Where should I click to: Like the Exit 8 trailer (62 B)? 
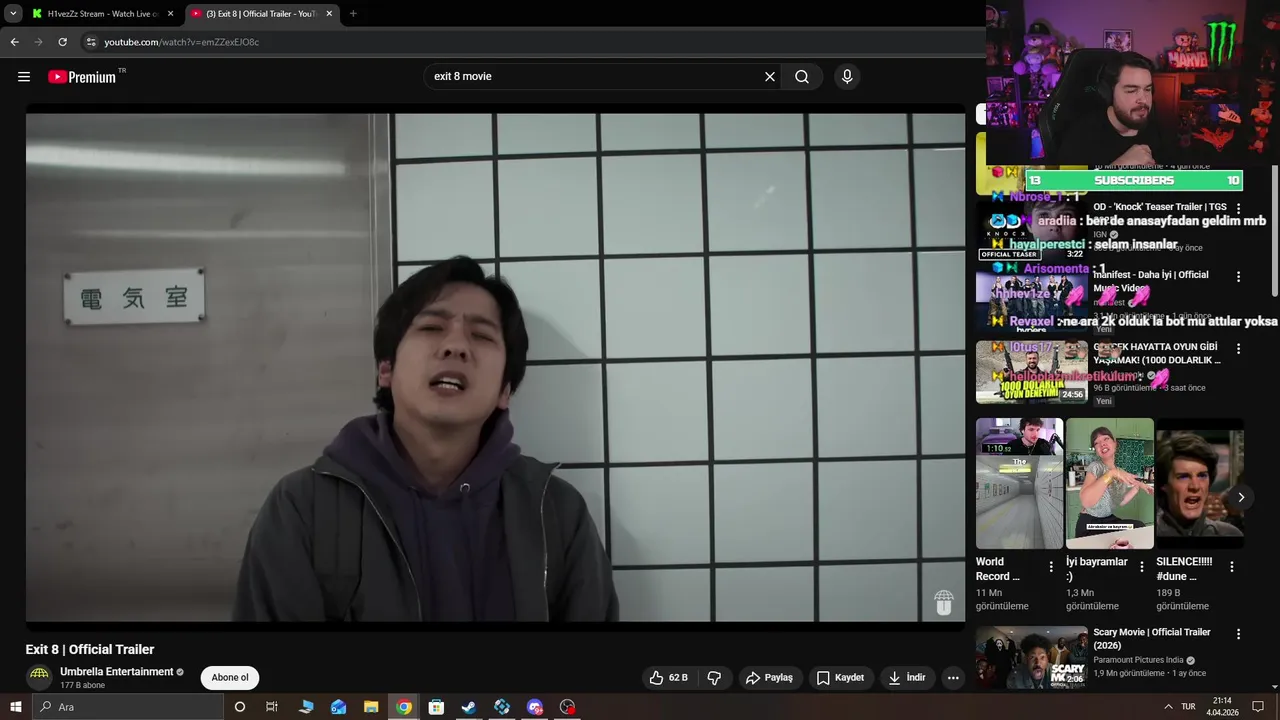tap(669, 678)
